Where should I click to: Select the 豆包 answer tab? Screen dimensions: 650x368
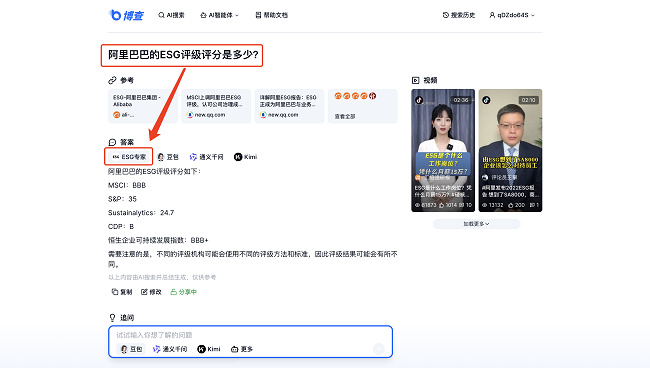168,157
